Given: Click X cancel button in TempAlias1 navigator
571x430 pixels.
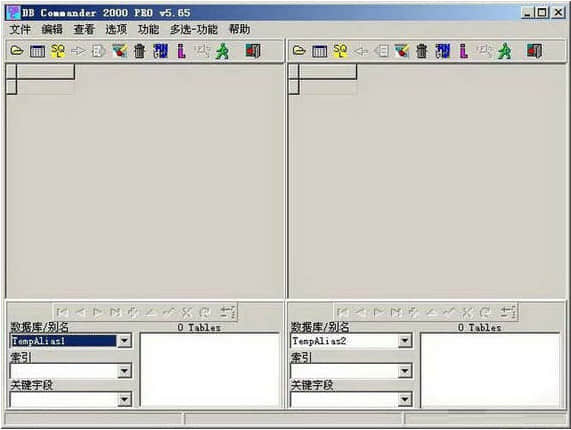Looking at the screenshot, I should pyautogui.click(x=186, y=312).
